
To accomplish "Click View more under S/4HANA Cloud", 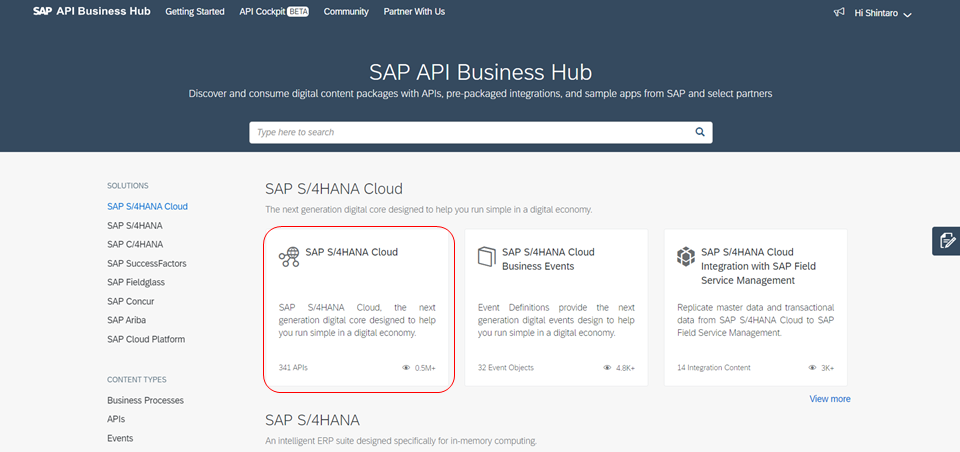I will tap(830, 399).
